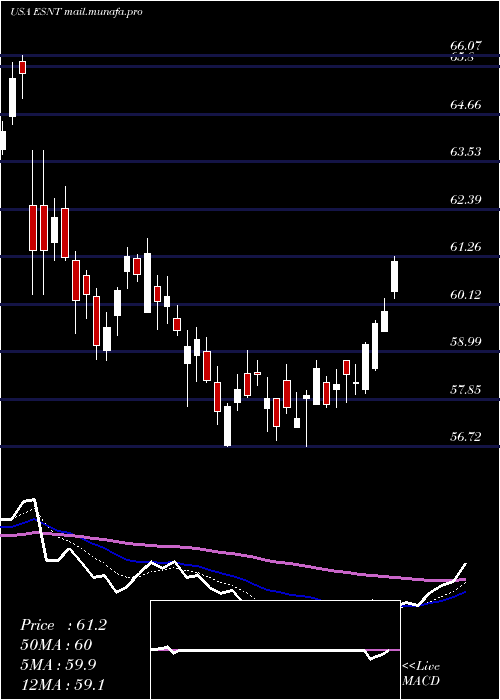Viewport: 500px width, 700px height.
Task: Click inside the MACD inset panel
Action: pos(275,650)
